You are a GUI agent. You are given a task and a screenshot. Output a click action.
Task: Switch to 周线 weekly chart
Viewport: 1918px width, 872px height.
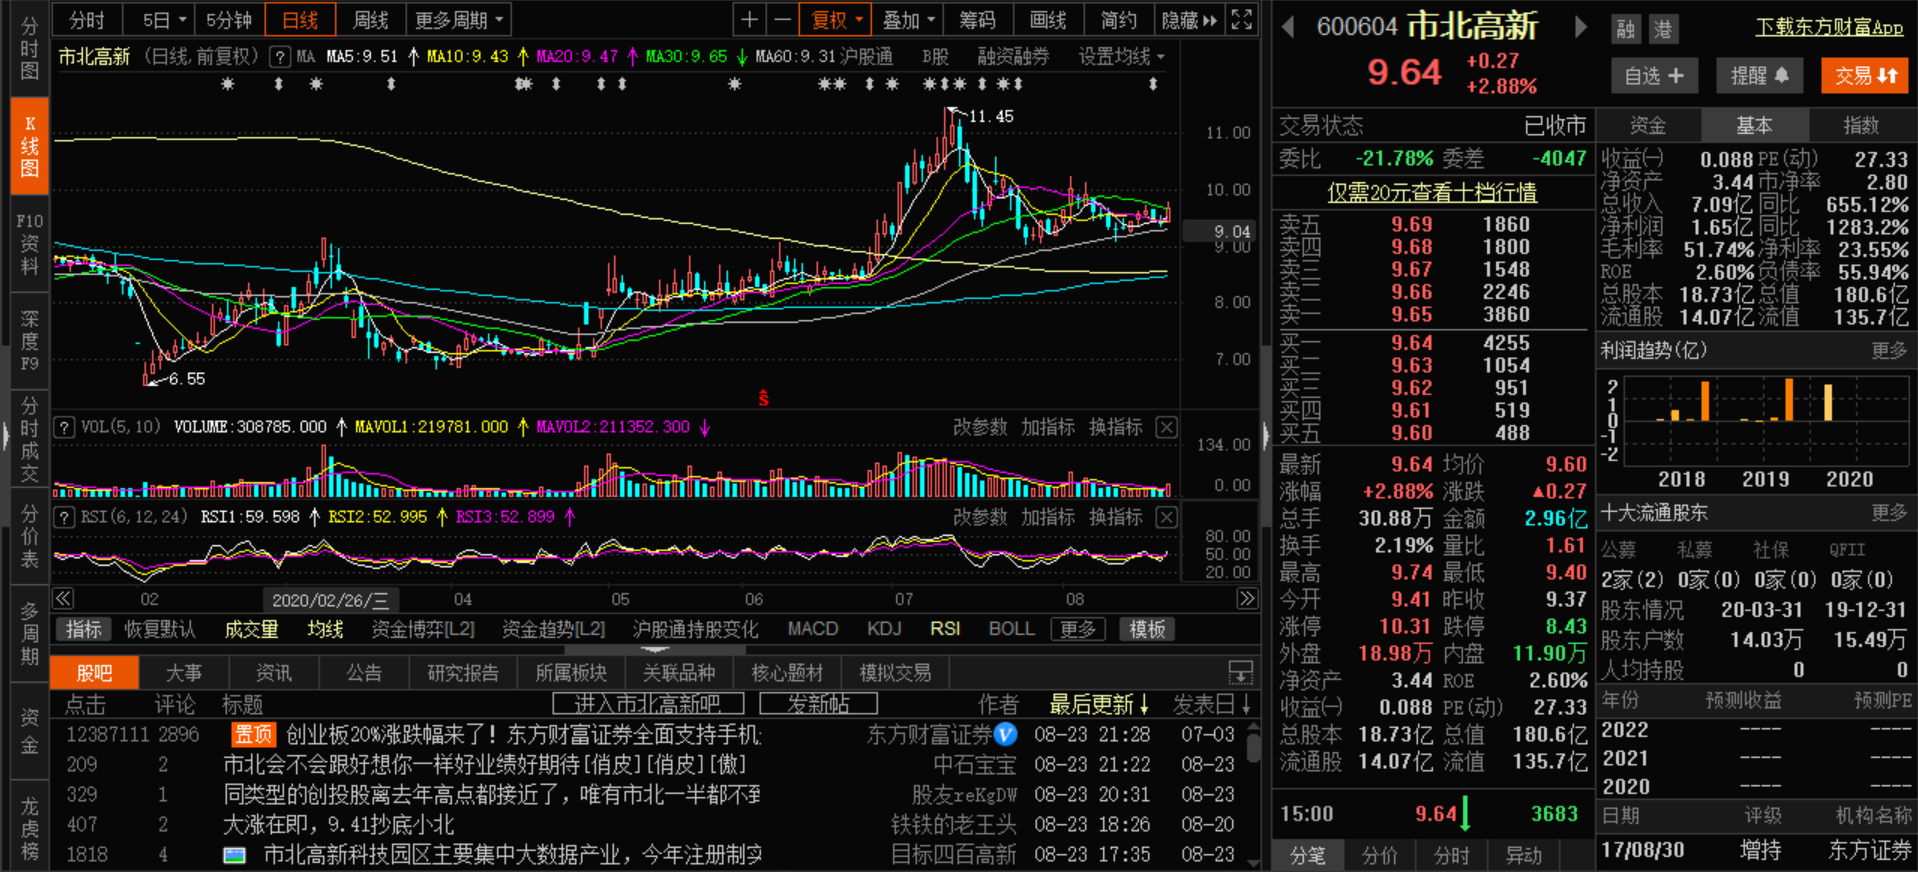[371, 20]
